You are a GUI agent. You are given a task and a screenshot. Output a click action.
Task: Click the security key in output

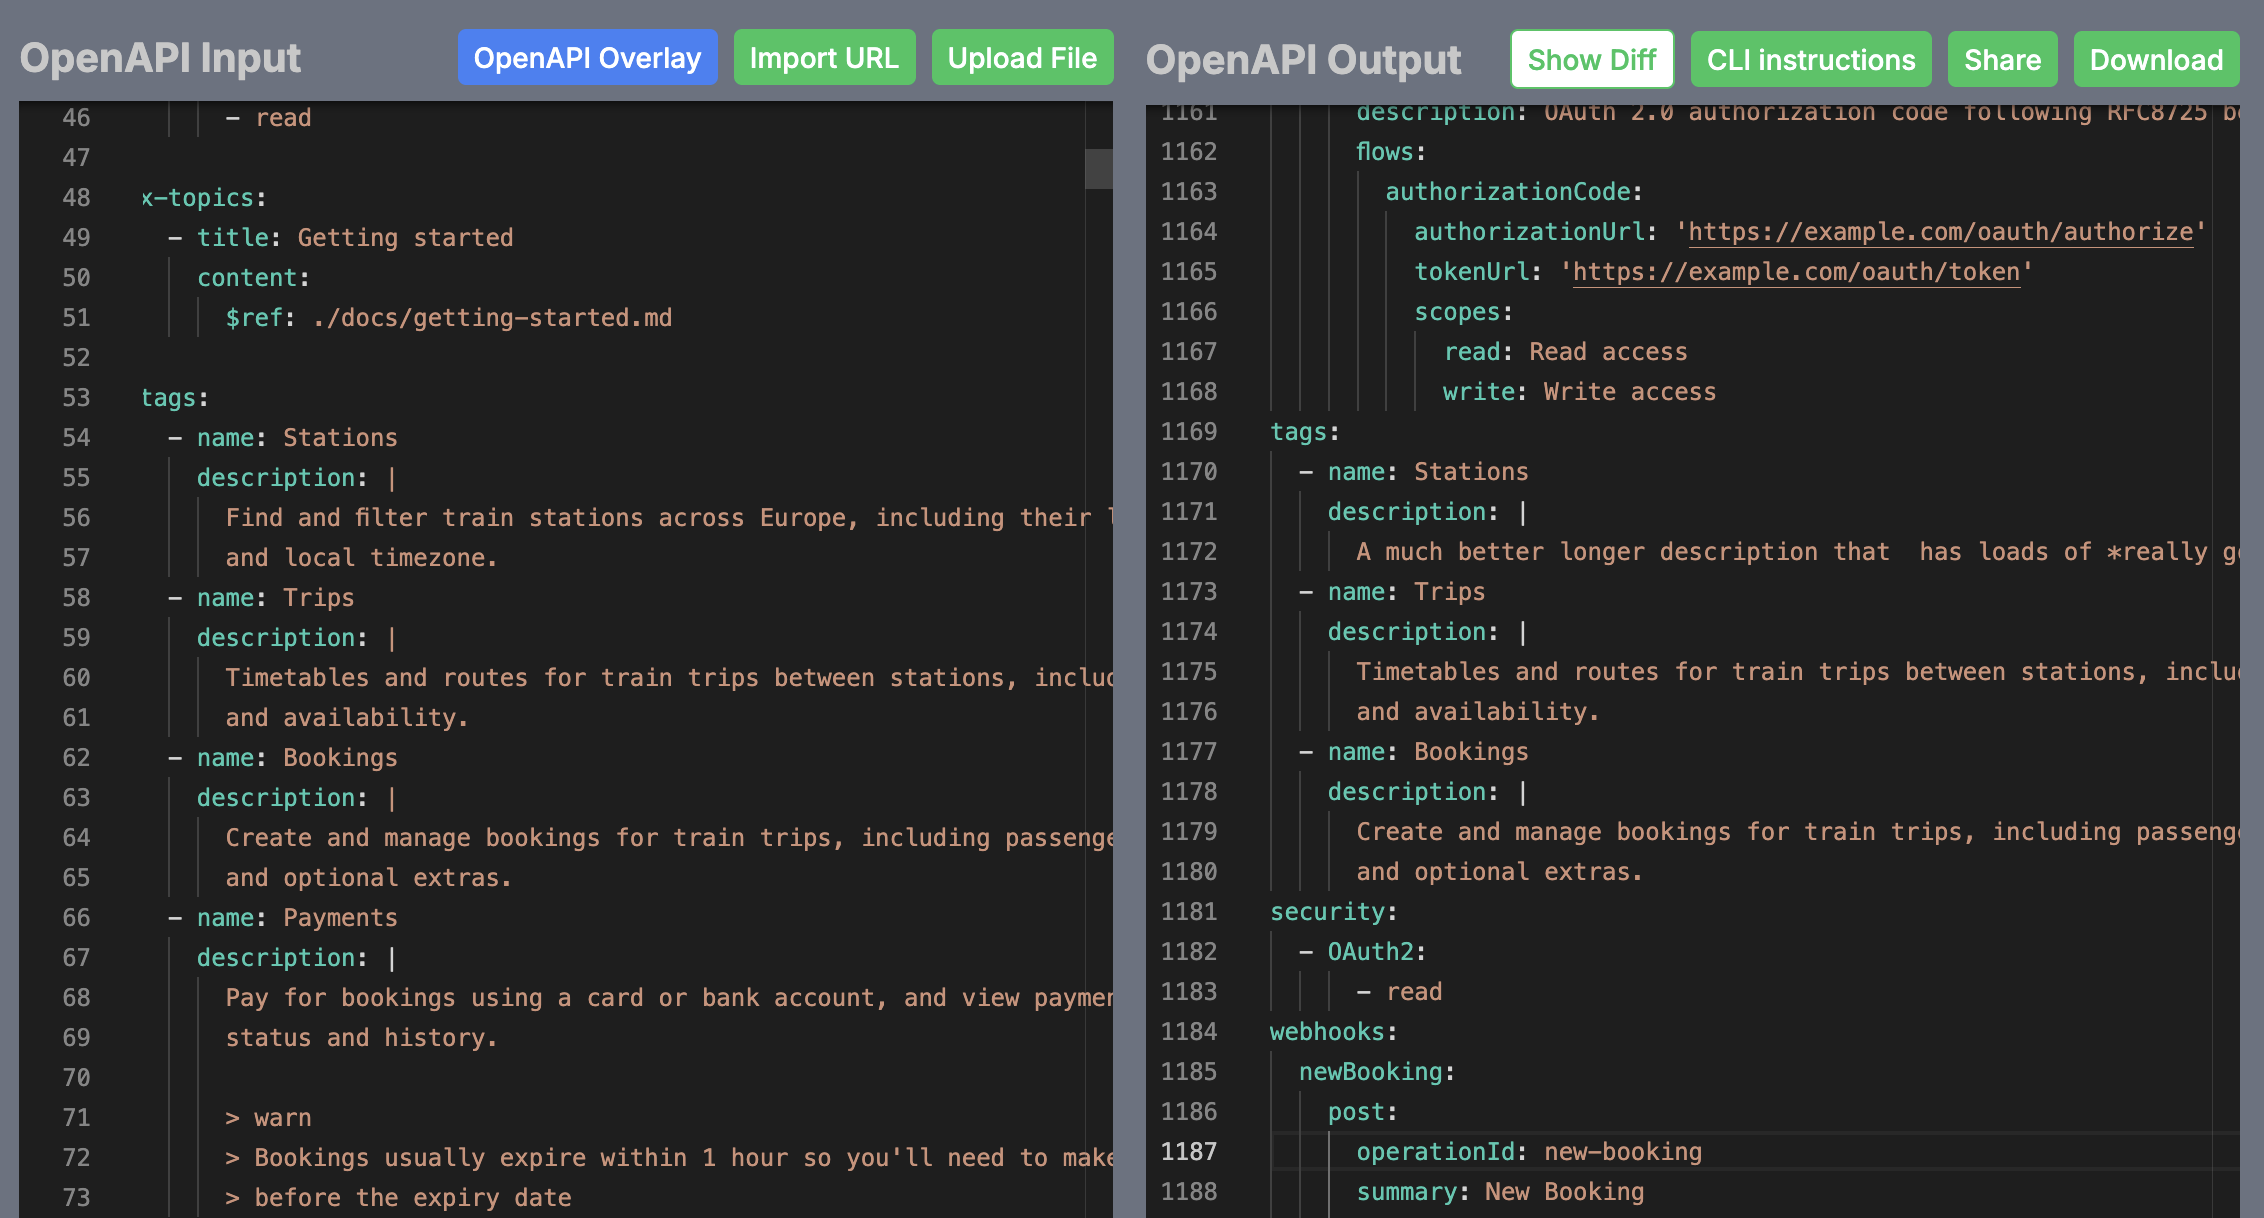1328,912
